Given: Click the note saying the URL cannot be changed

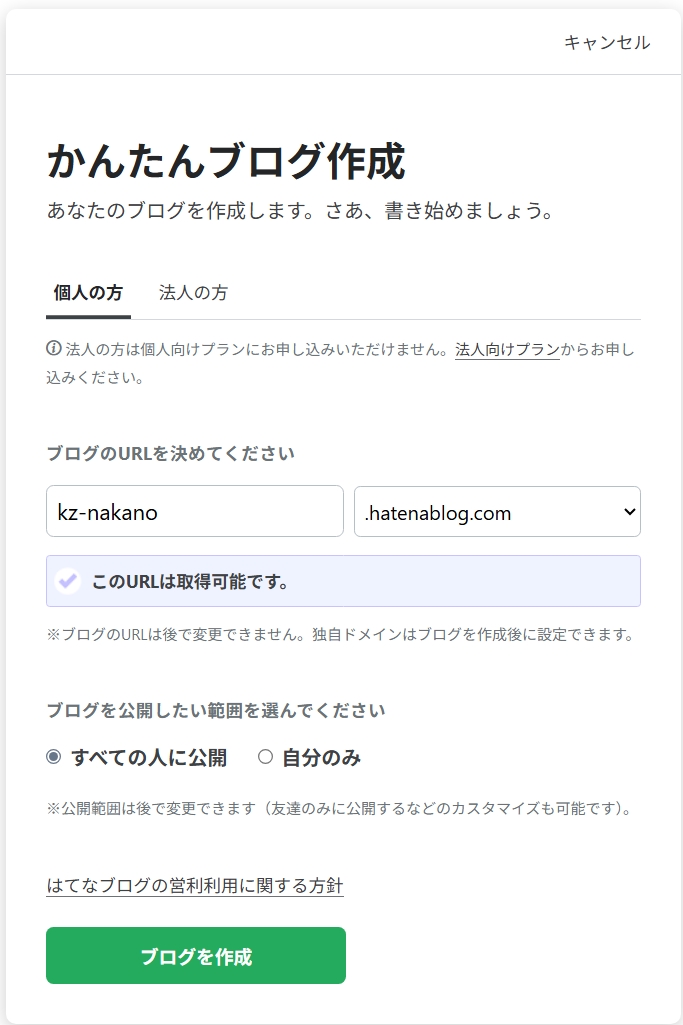Looking at the screenshot, I should coord(340,635).
